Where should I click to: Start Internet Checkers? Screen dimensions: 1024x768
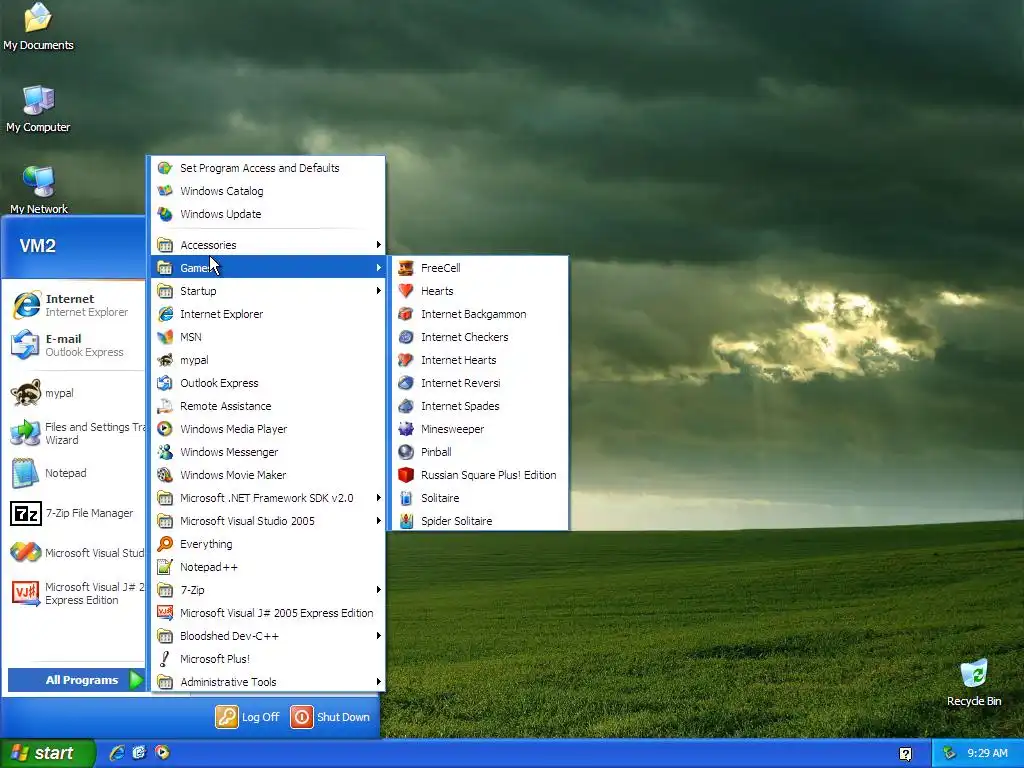click(x=478, y=337)
